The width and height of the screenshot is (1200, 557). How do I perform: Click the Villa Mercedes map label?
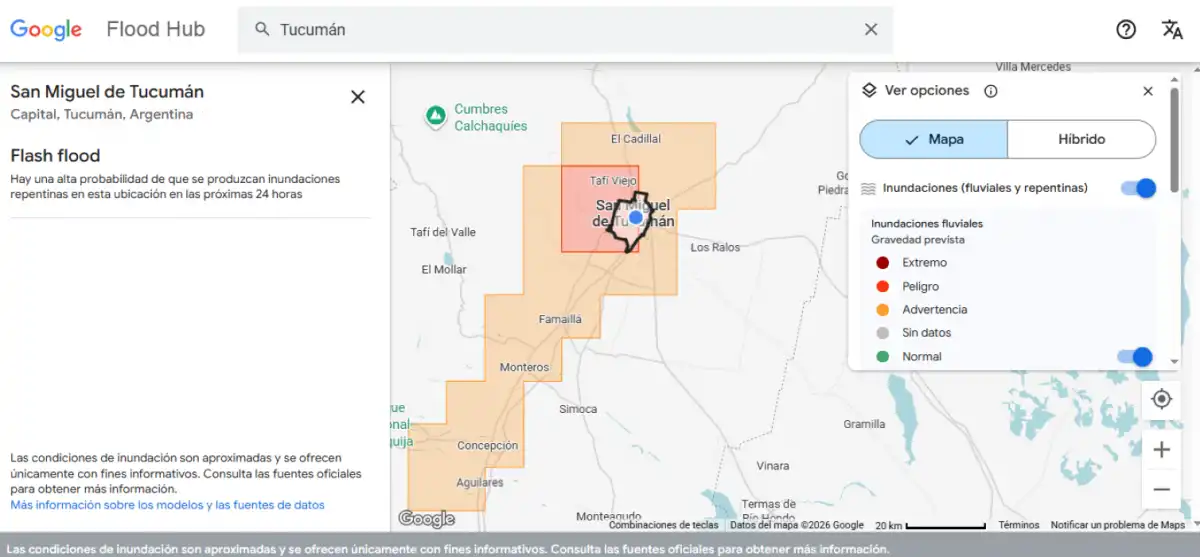1033,67
